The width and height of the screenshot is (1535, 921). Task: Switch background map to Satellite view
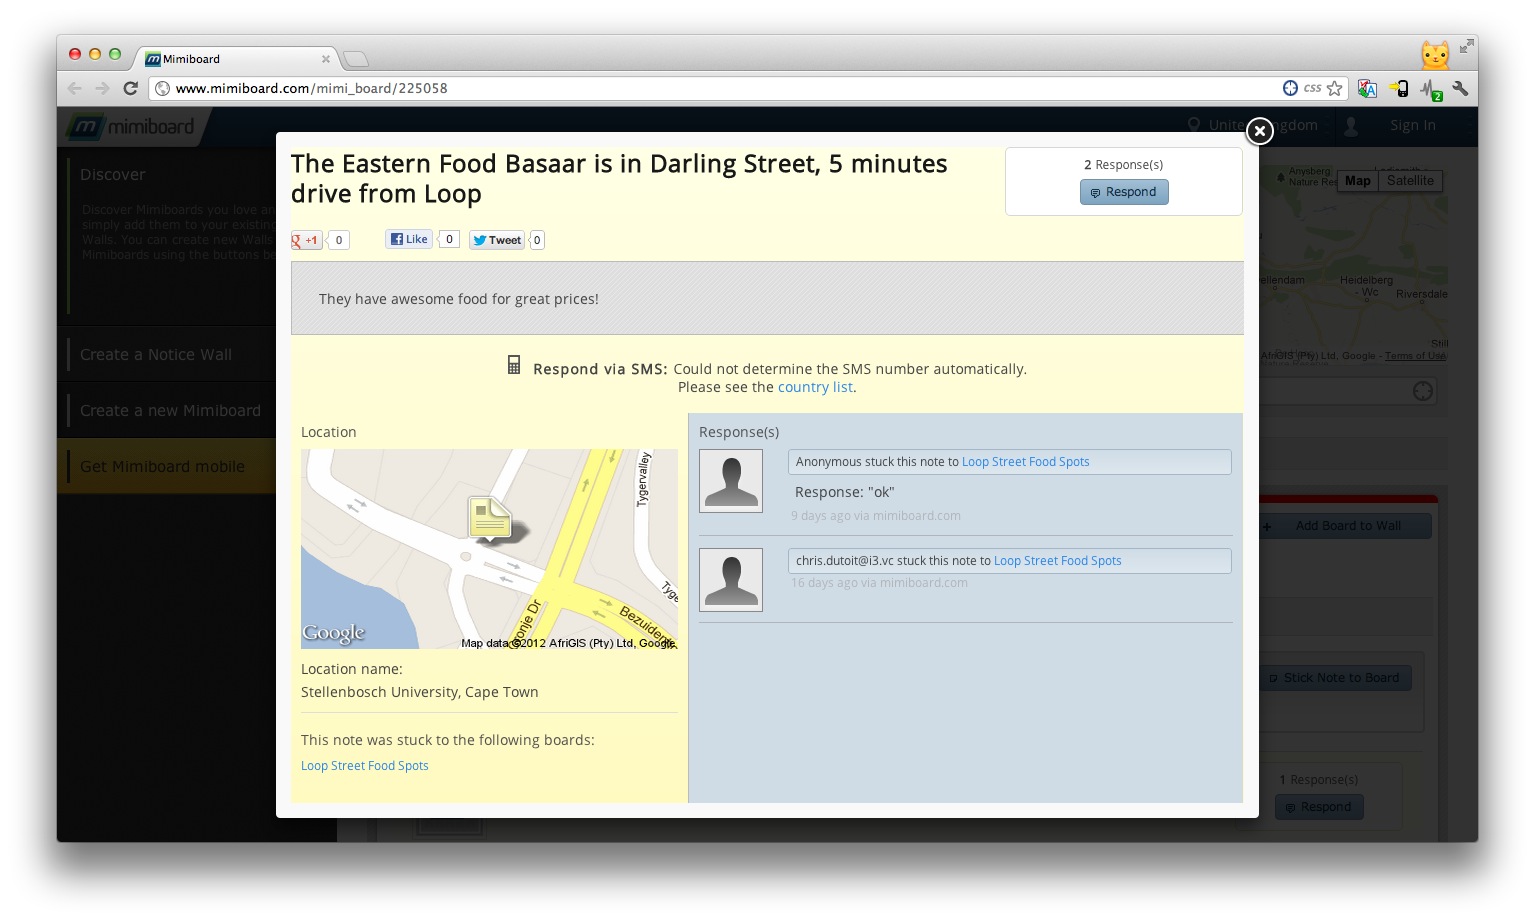point(1410,181)
